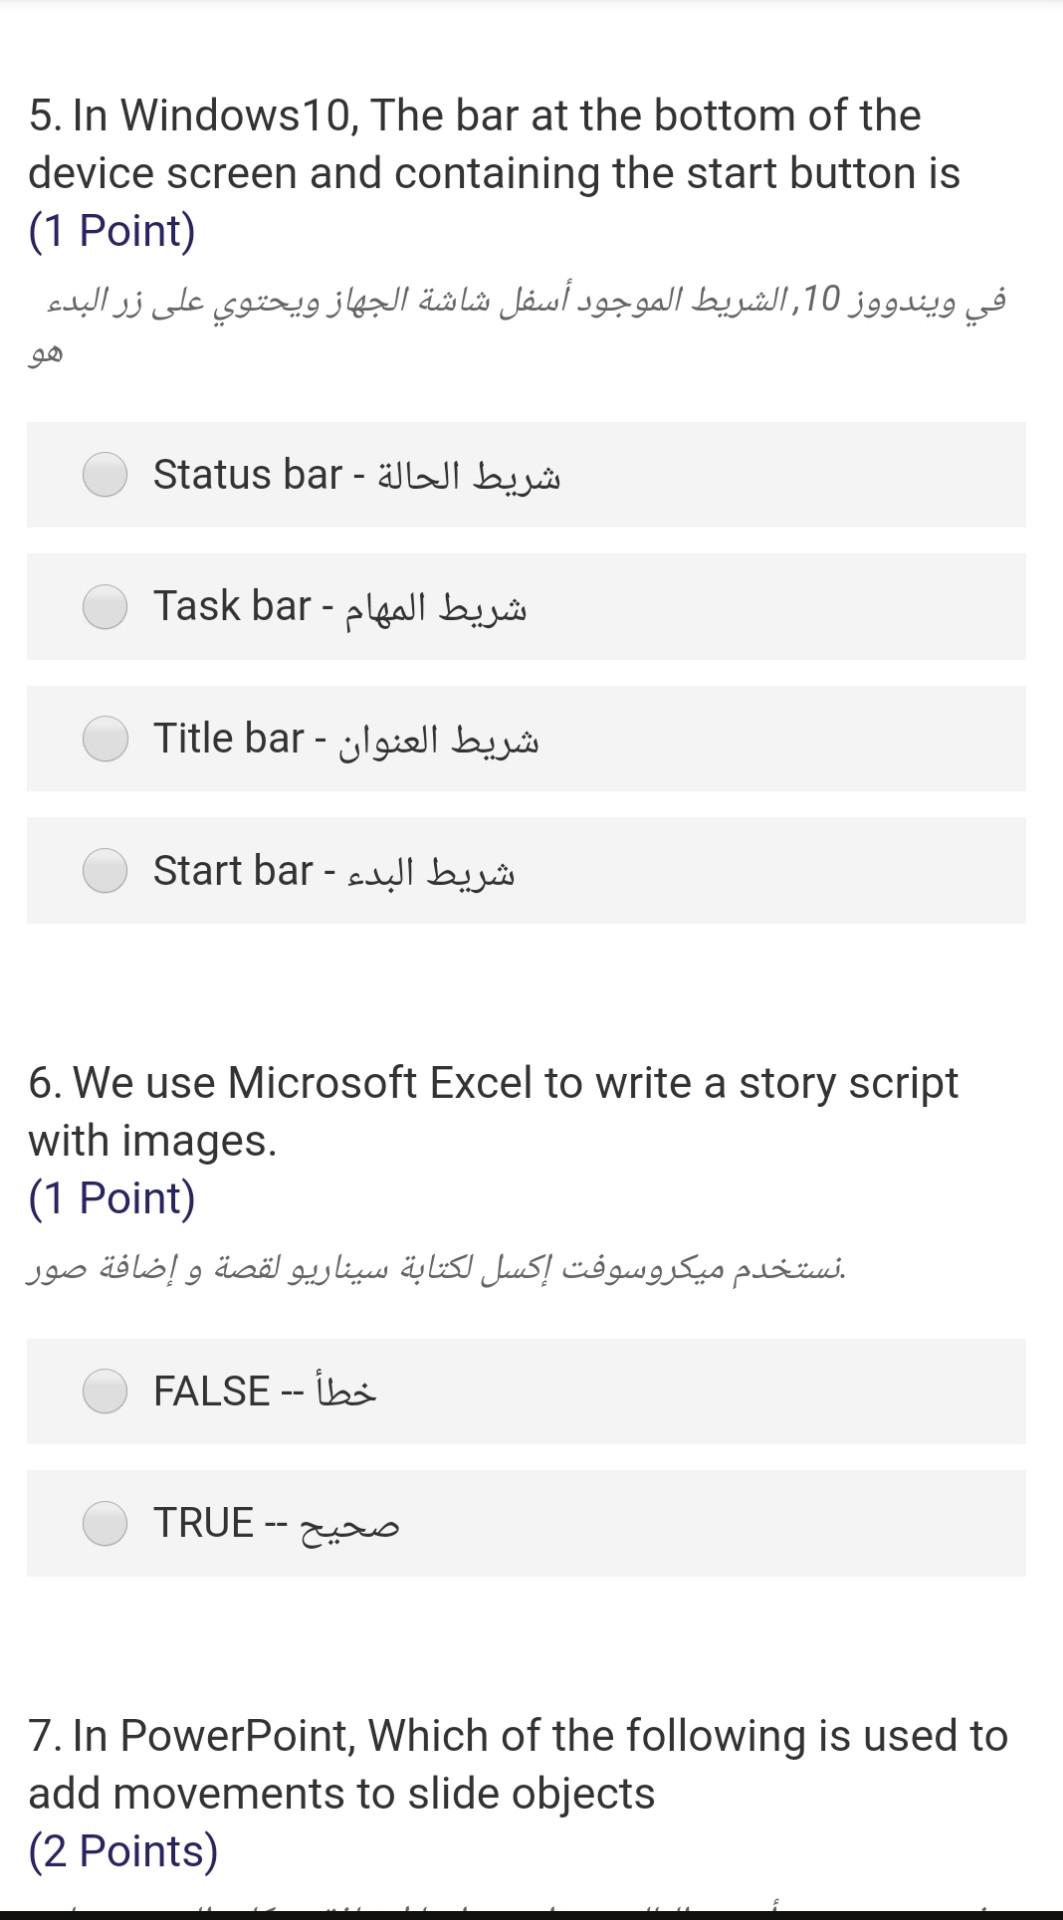Click the 'FALSE -- خطأ' answer label
Screen dimensions: 1063x1920
pos(264,1391)
